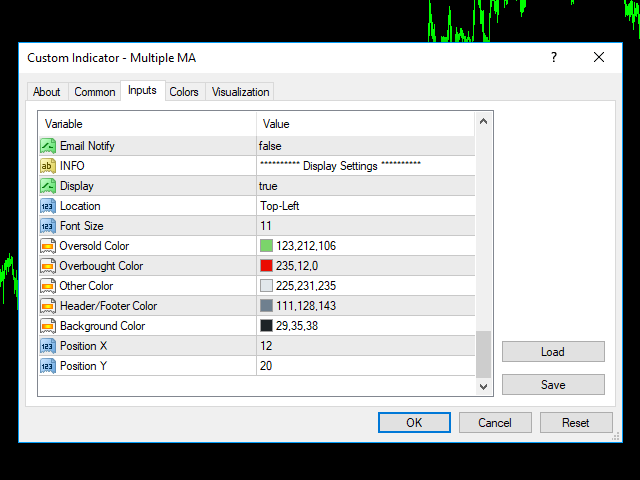Open the Overbought Color value picker
The image size is (640, 480).
click(x=364, y=266)
